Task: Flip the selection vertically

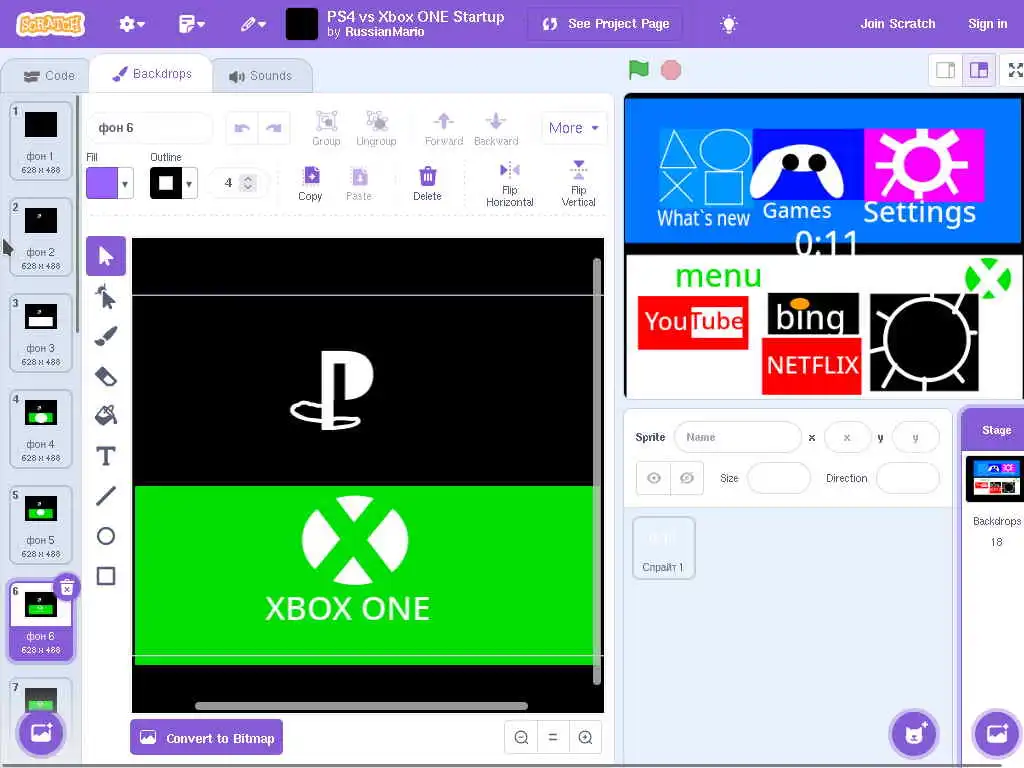Action: 579,184
